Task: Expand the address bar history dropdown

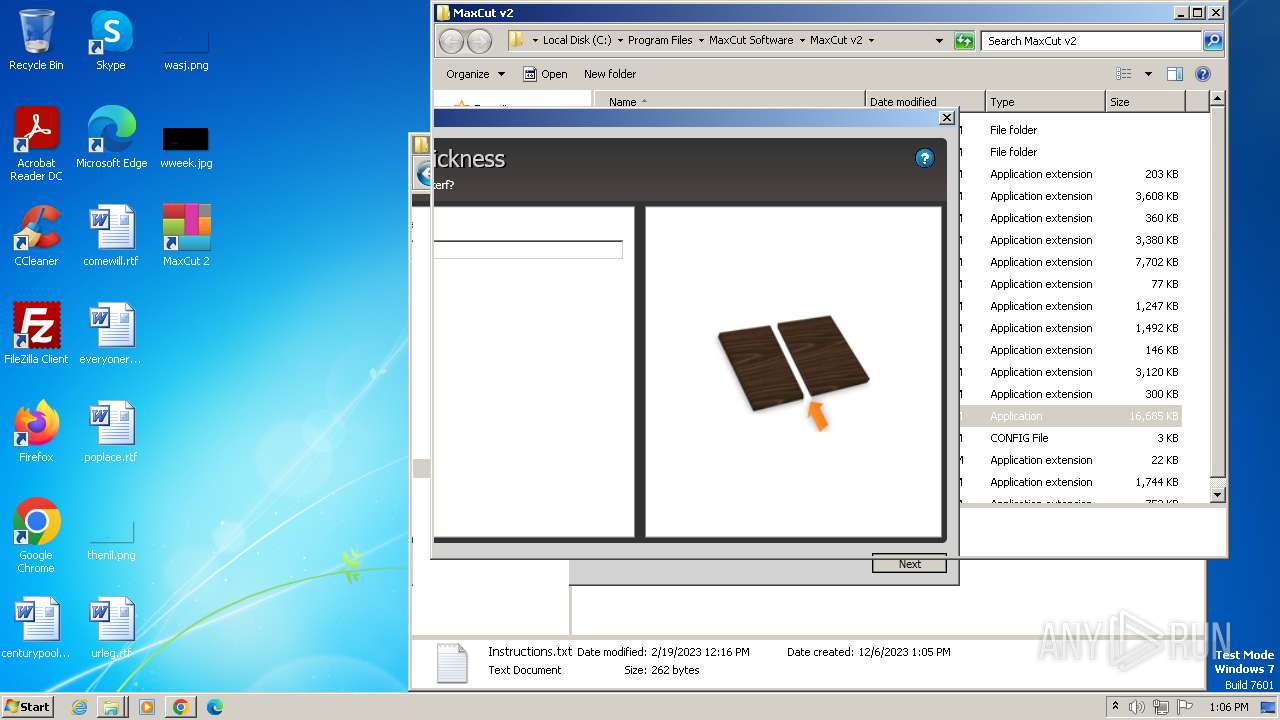Action: coord(939,41)
